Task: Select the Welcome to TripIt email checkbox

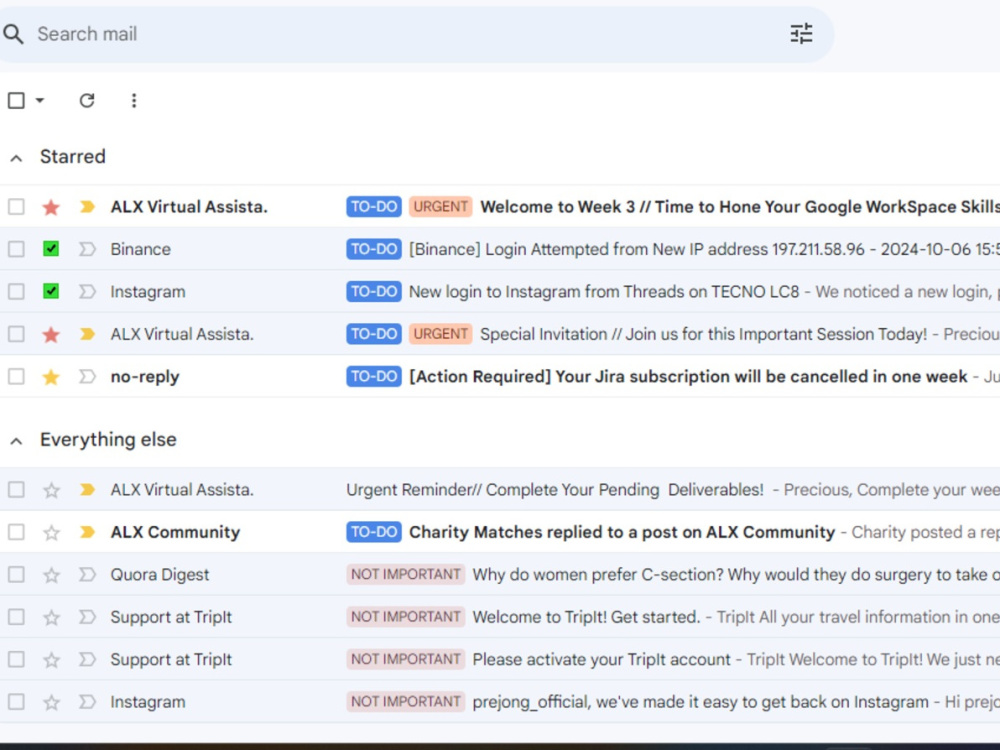Action: [16, 617]
